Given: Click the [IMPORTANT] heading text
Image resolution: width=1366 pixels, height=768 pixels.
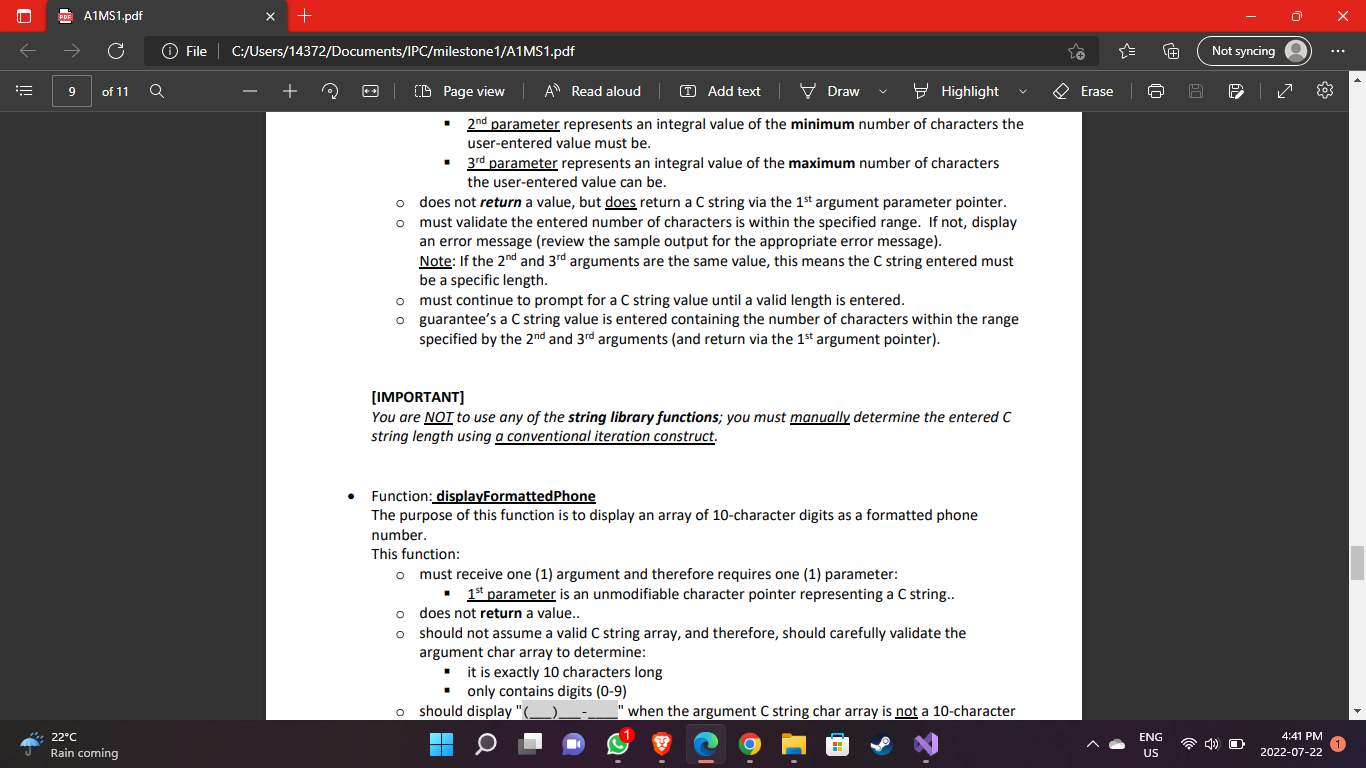Looking at the screenshot, I should tap(417, 397).
